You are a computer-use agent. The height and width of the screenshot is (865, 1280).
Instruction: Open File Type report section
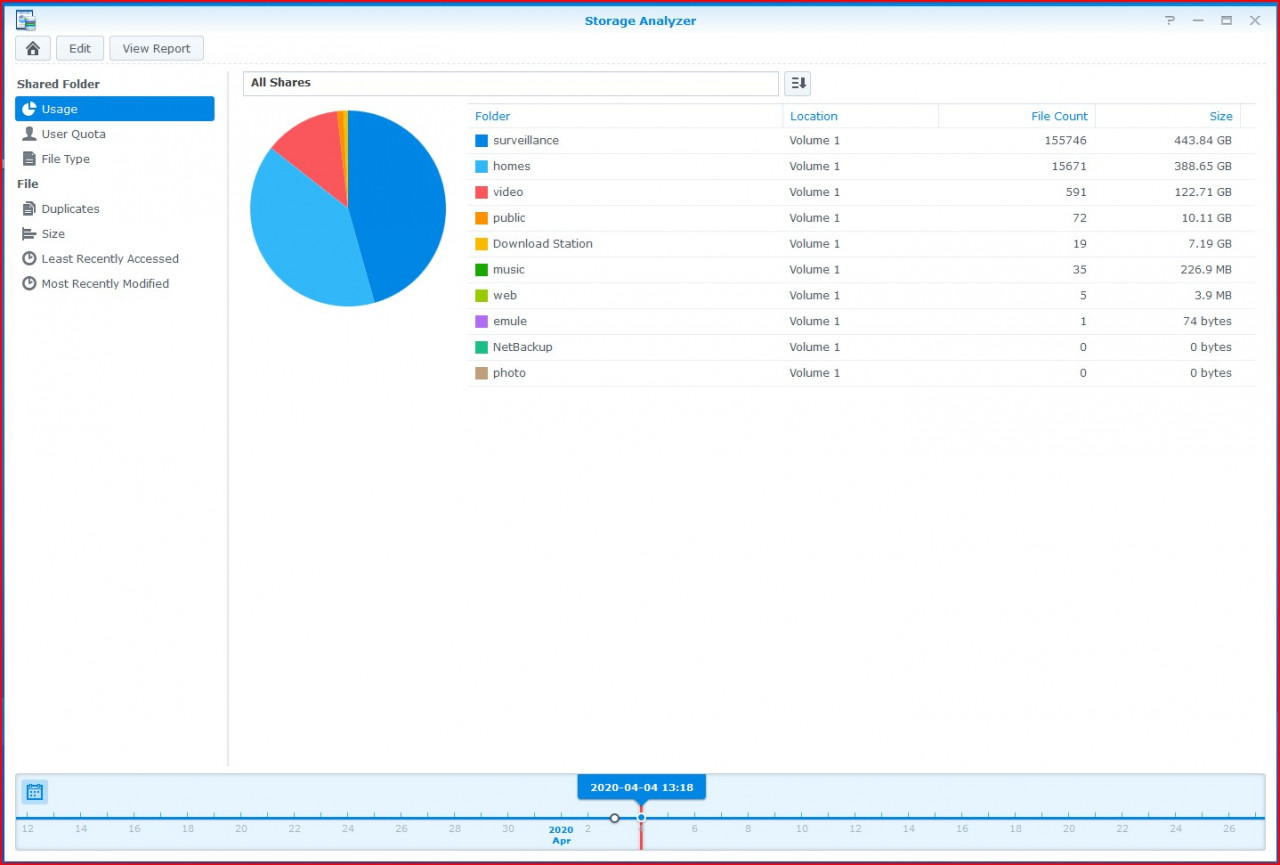coord(115,159)
